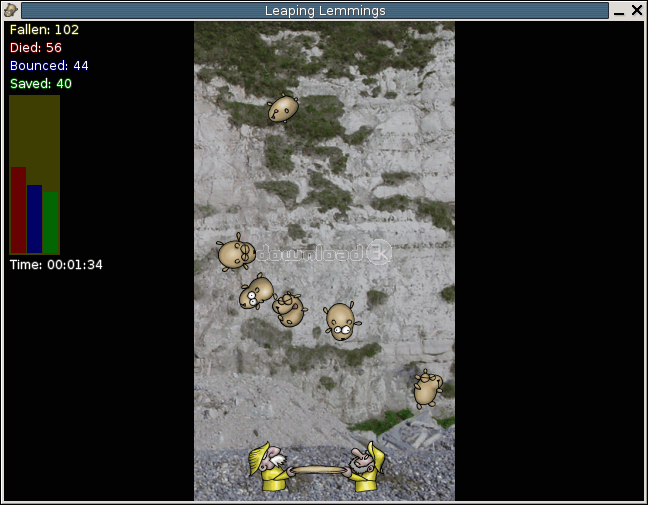This screenshot has width=648, height=505.
Task: Click the lemming icon in title bar
Action: (10, 10)
